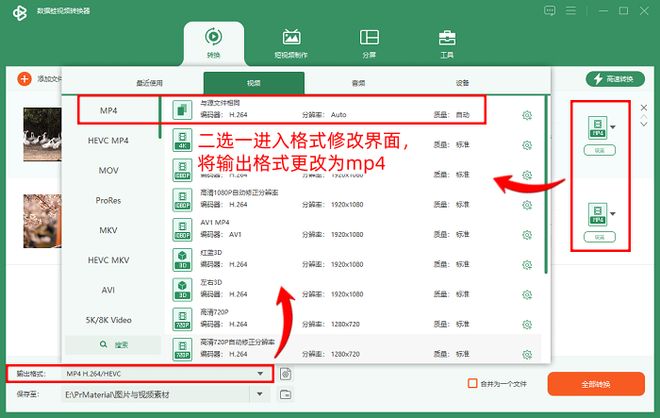The height and width of the screenshot is (418, 660).
Task: Open the 短视频制作 short video maker
Action: coord(290,42)
